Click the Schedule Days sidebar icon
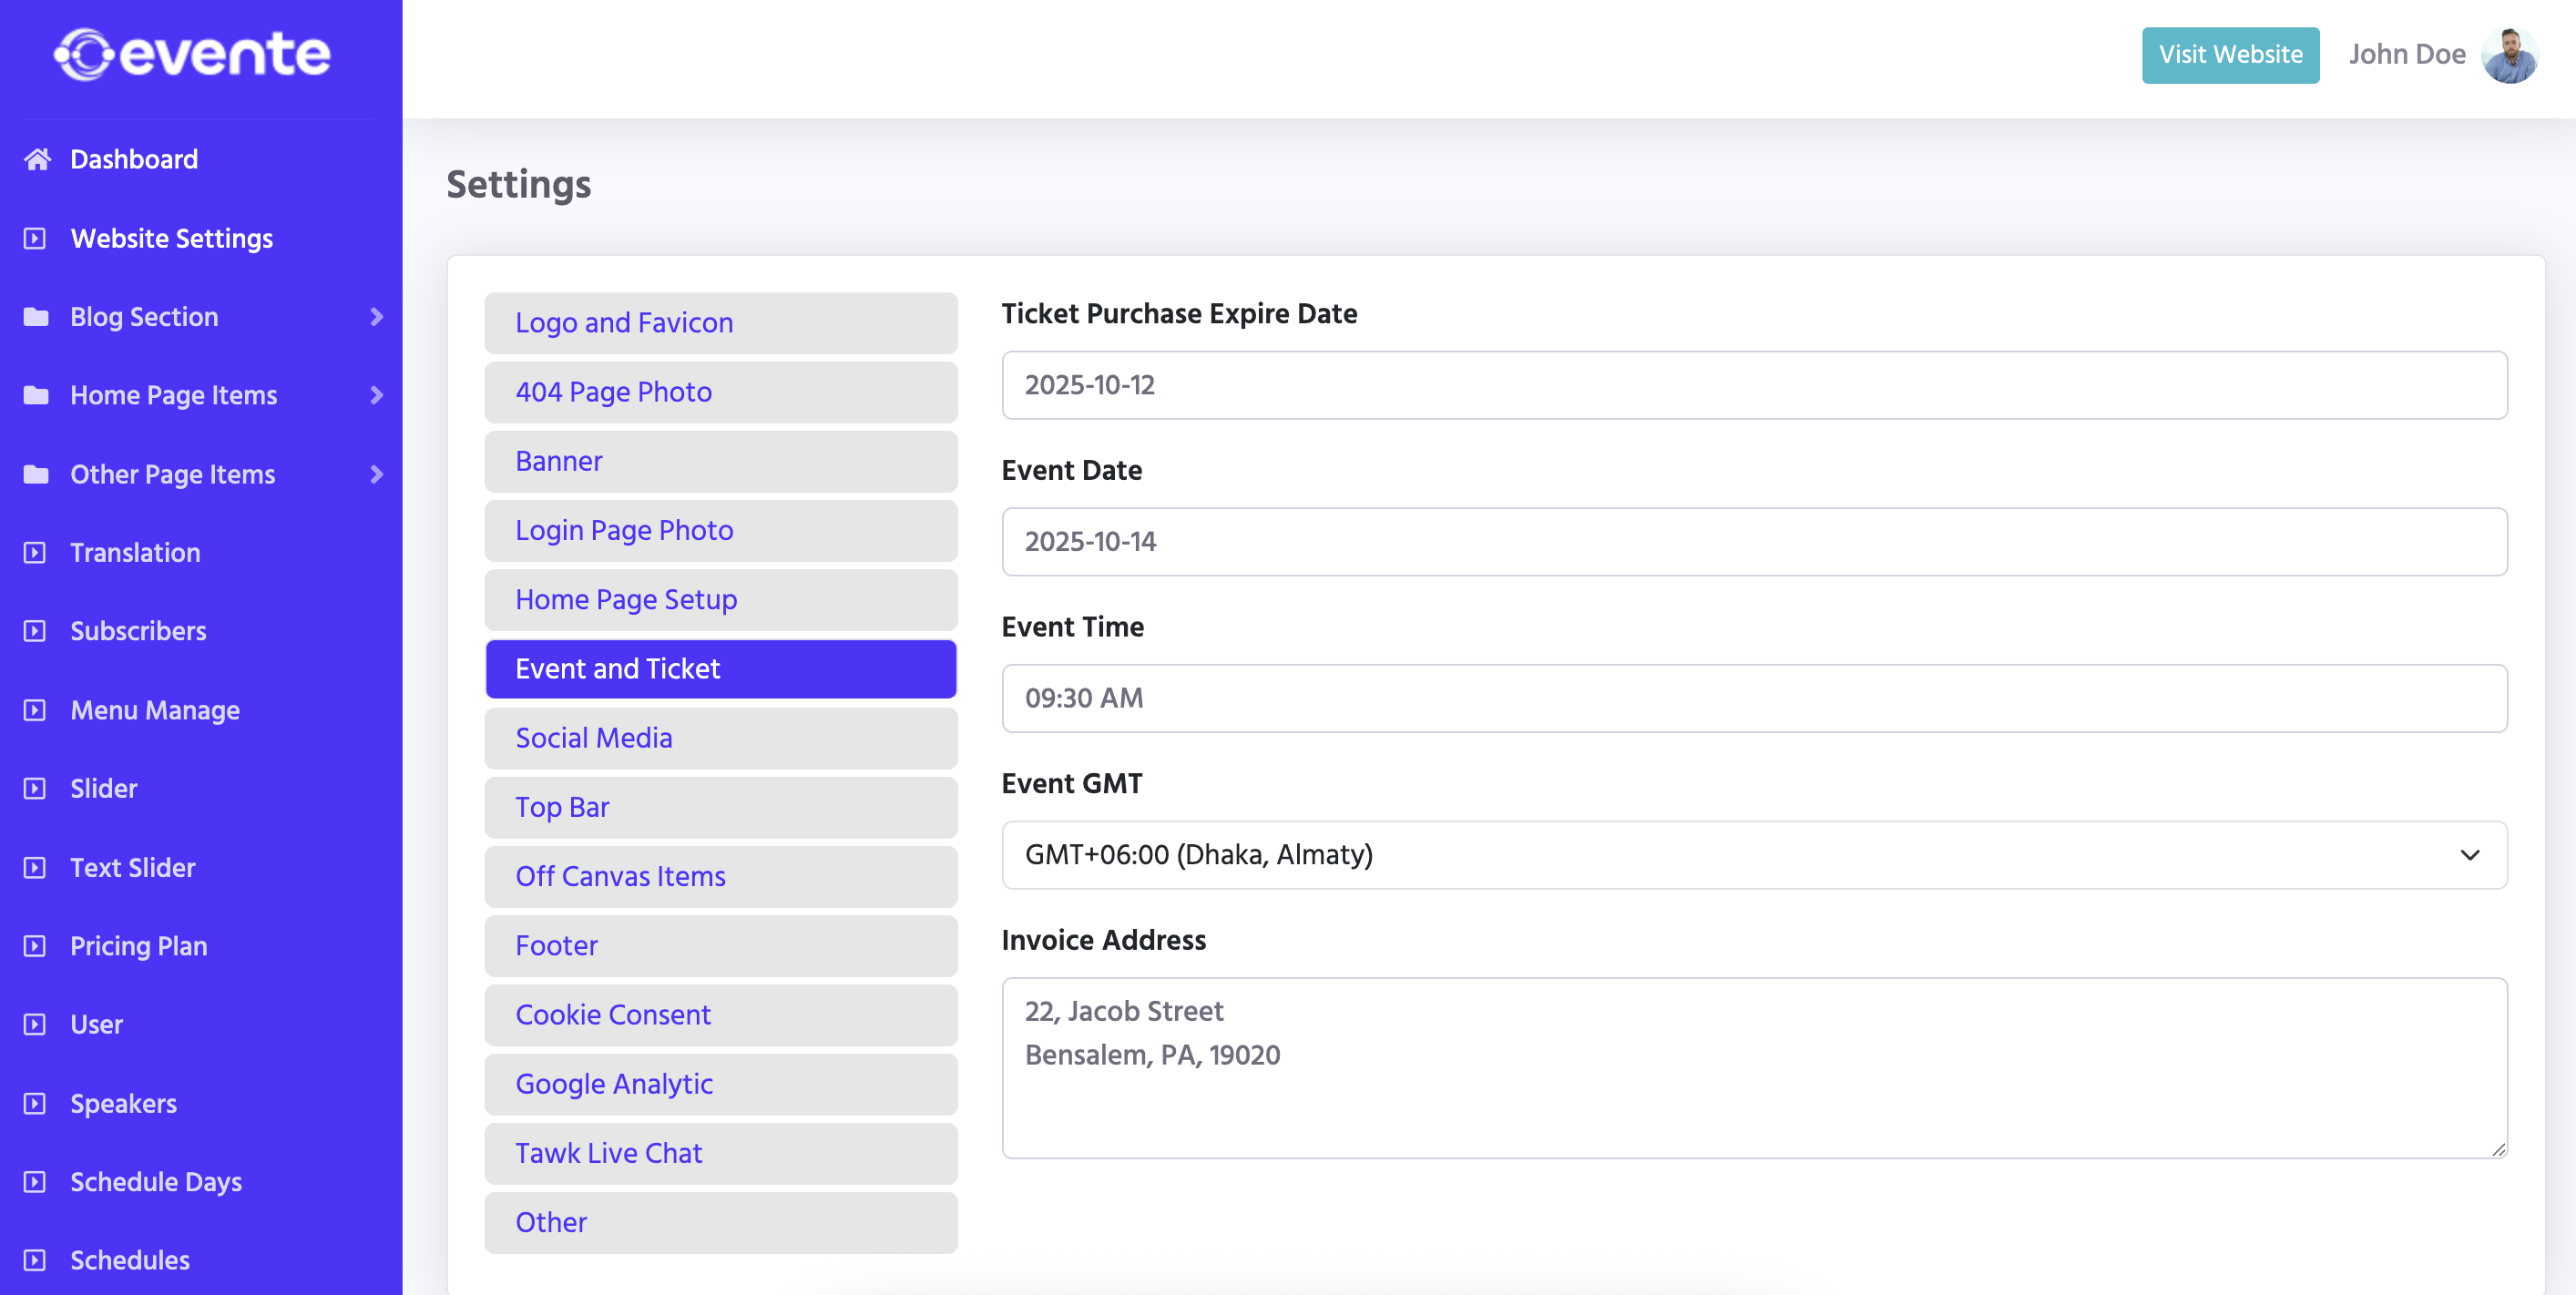The height and width of the screenshot is (1295, 2576). 35,1181
